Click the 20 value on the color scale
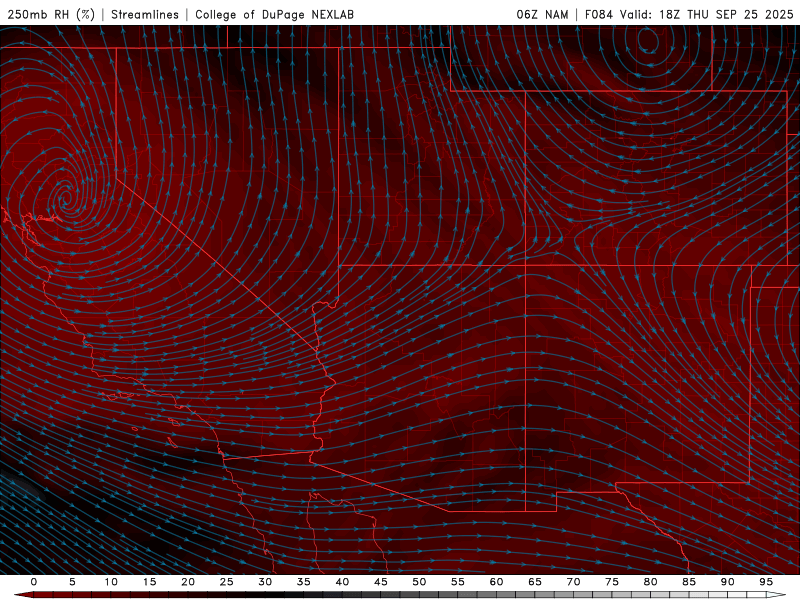Viewport: 800px width, 600px height. tap(188, 582)
